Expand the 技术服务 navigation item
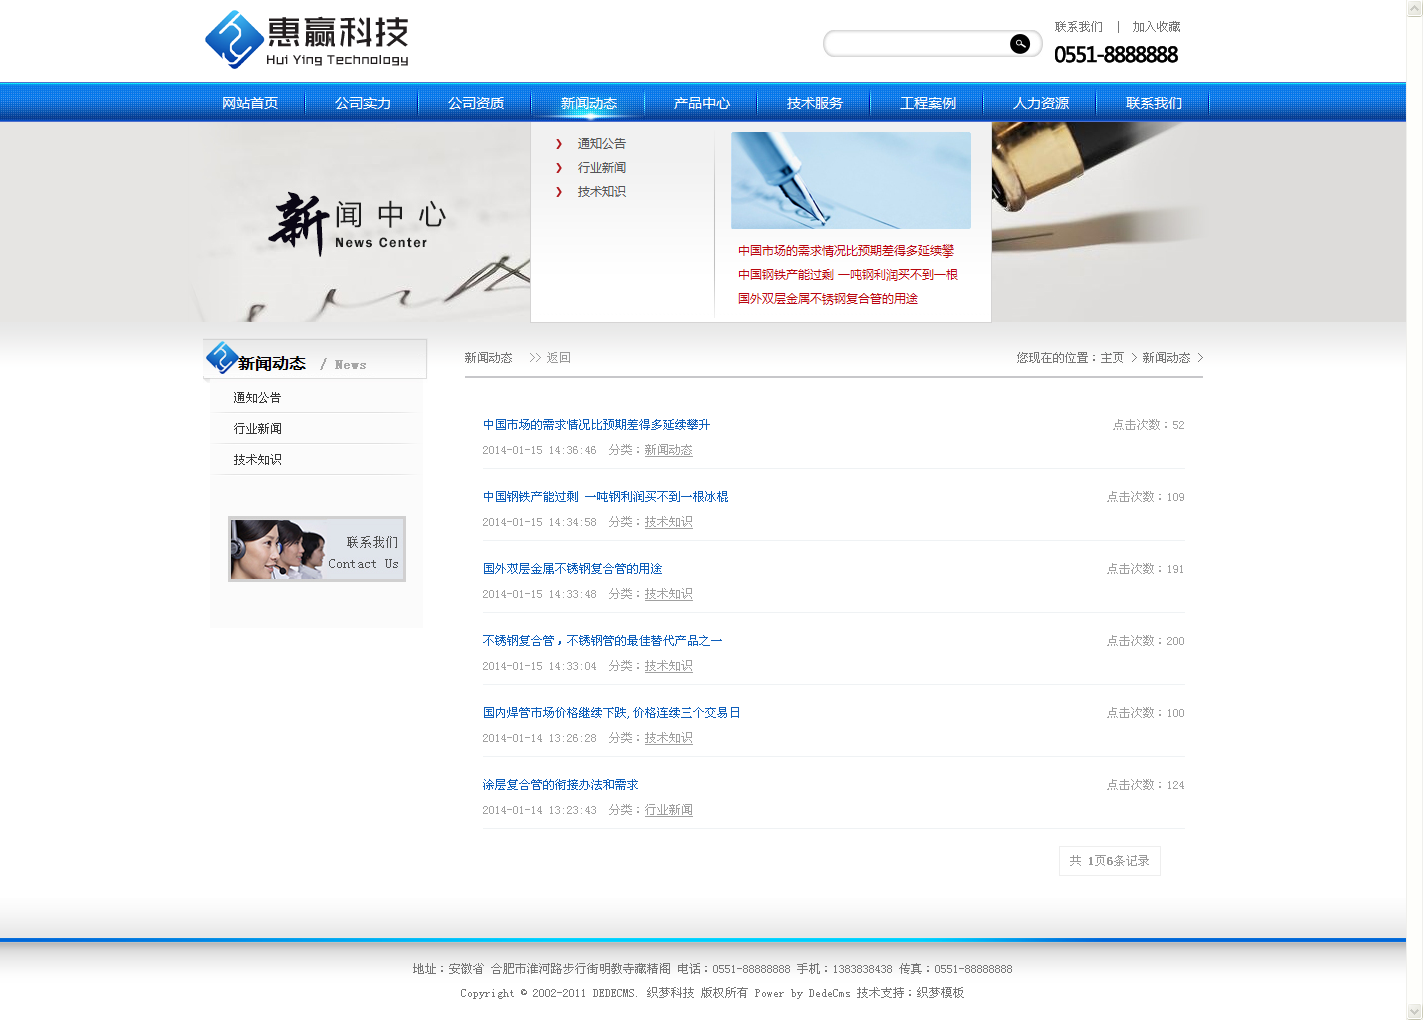Image resolution: width=1423 pixels, height=1020 pixels. coord(814,103)
